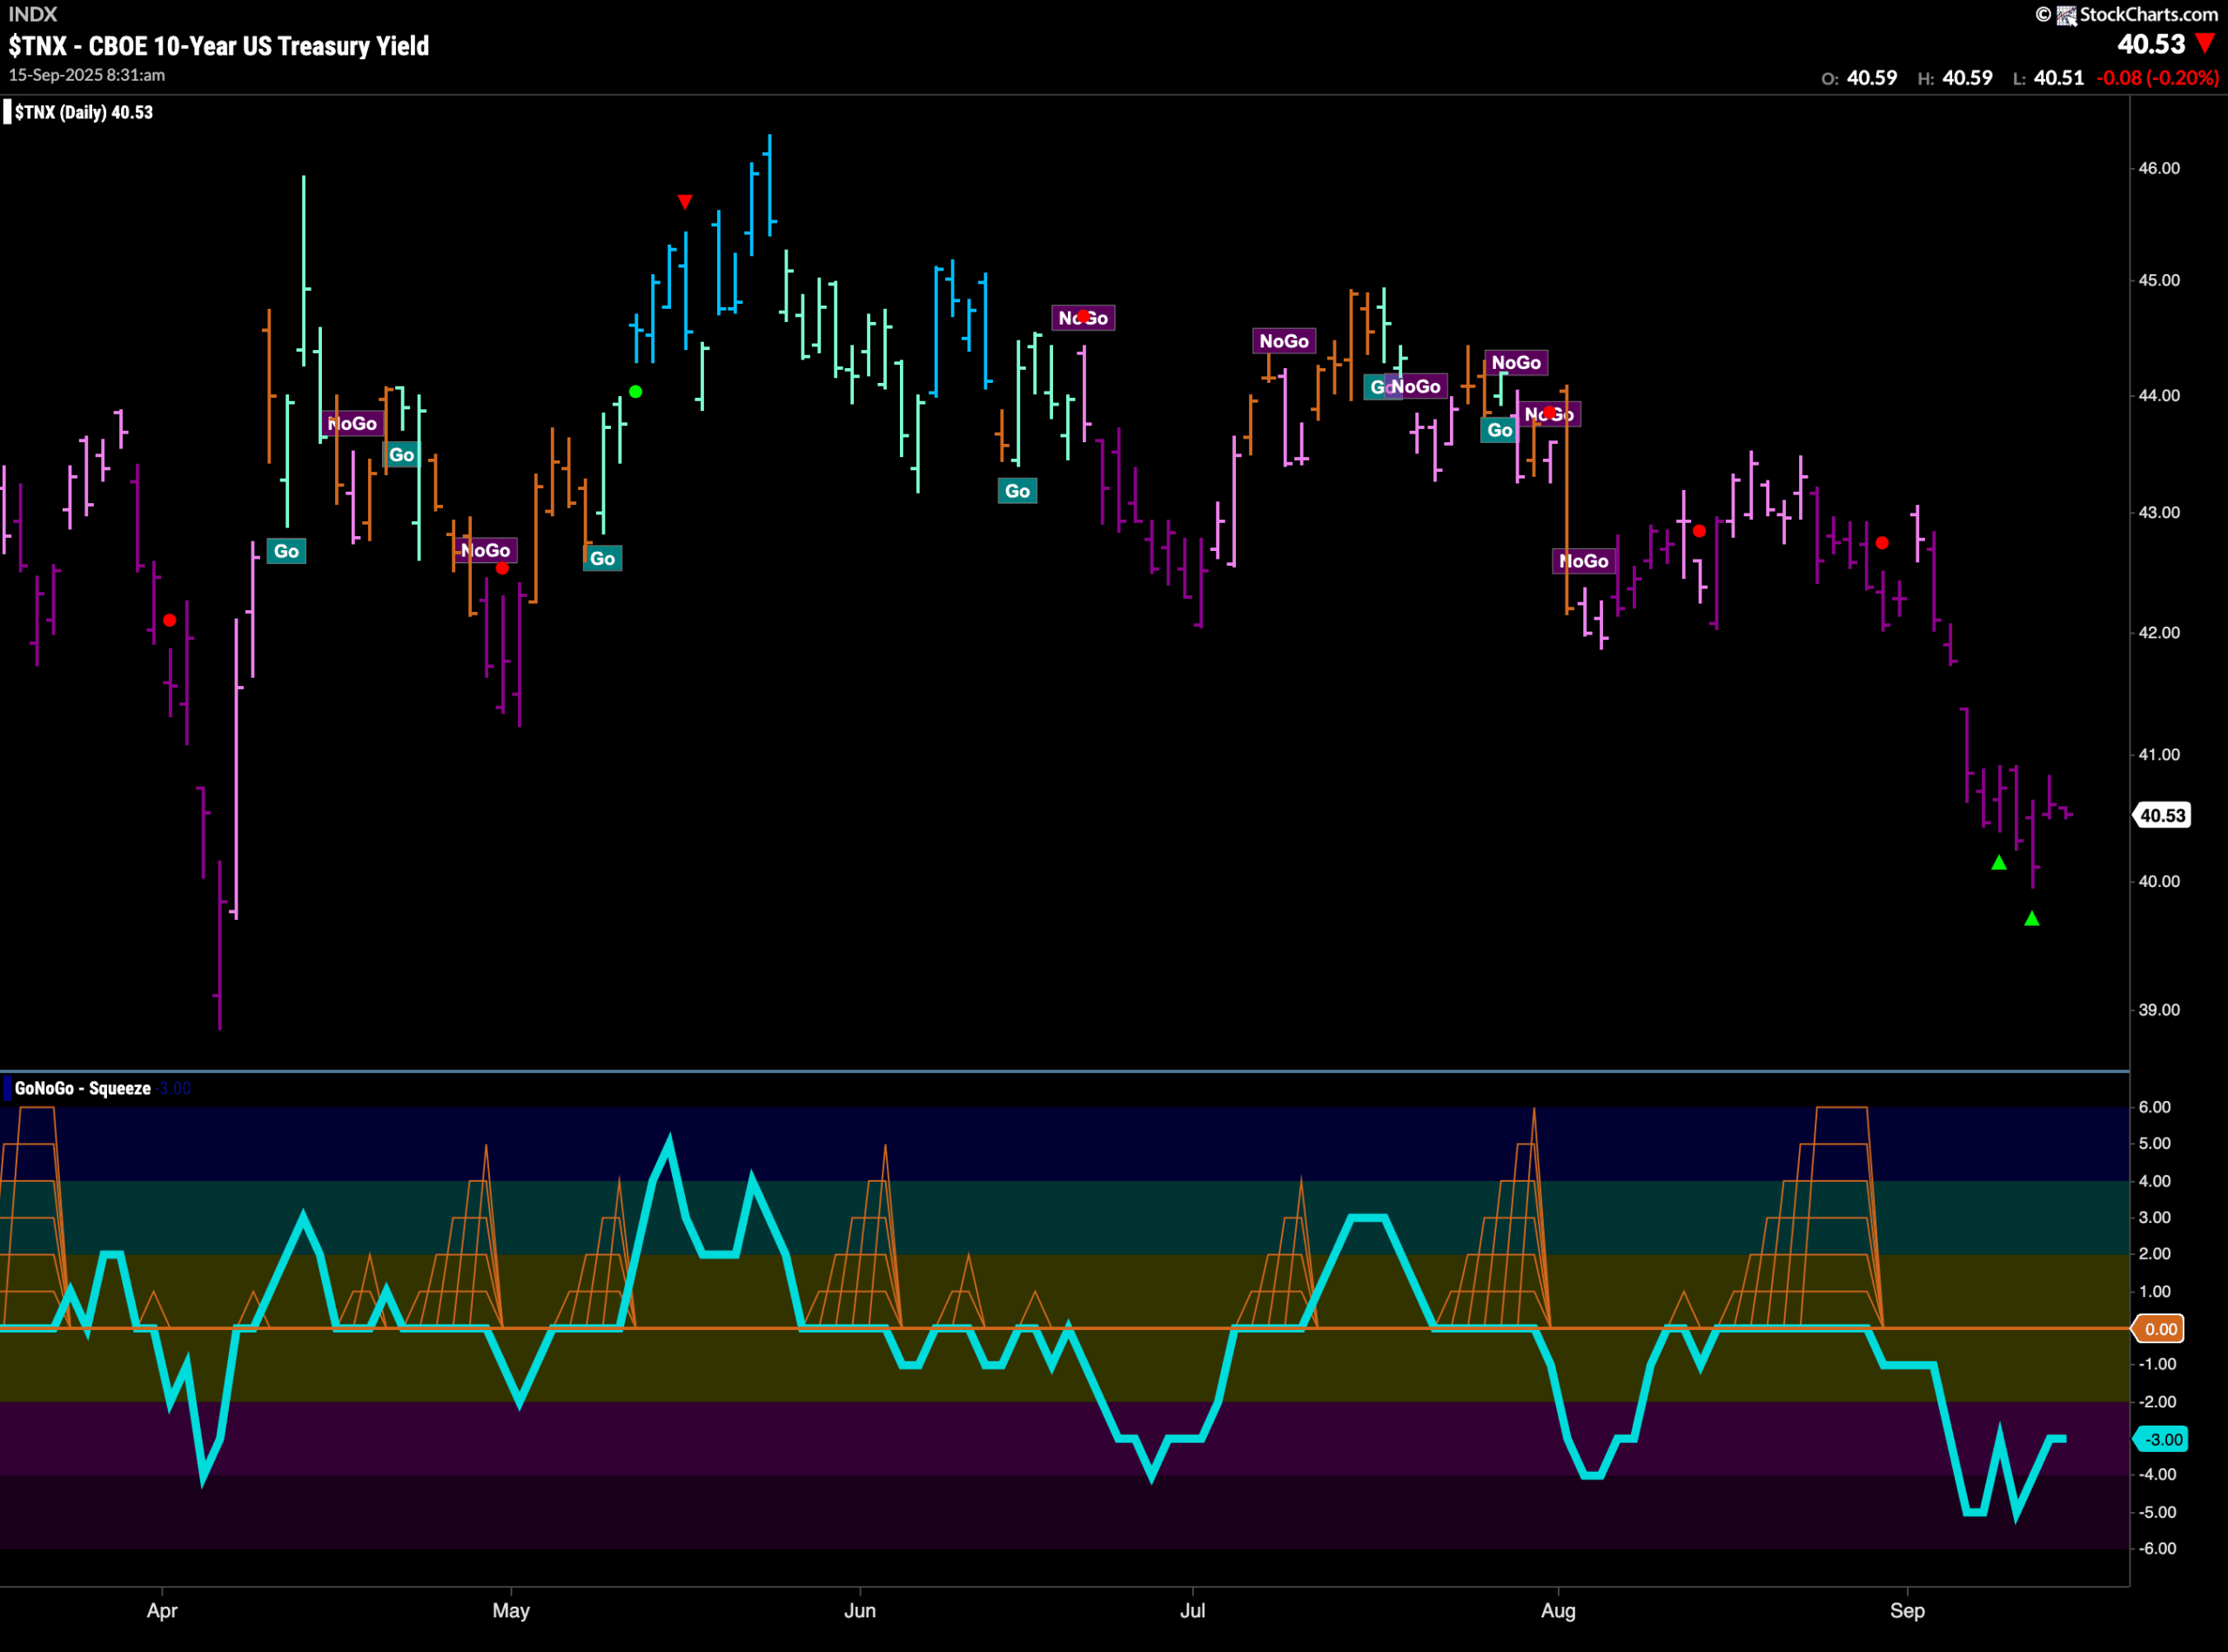This screenshot has width=2228, height=1652.
Task: Click the 15-Sep-2025 8:31:am timestamp
Action: click(87, 75)
